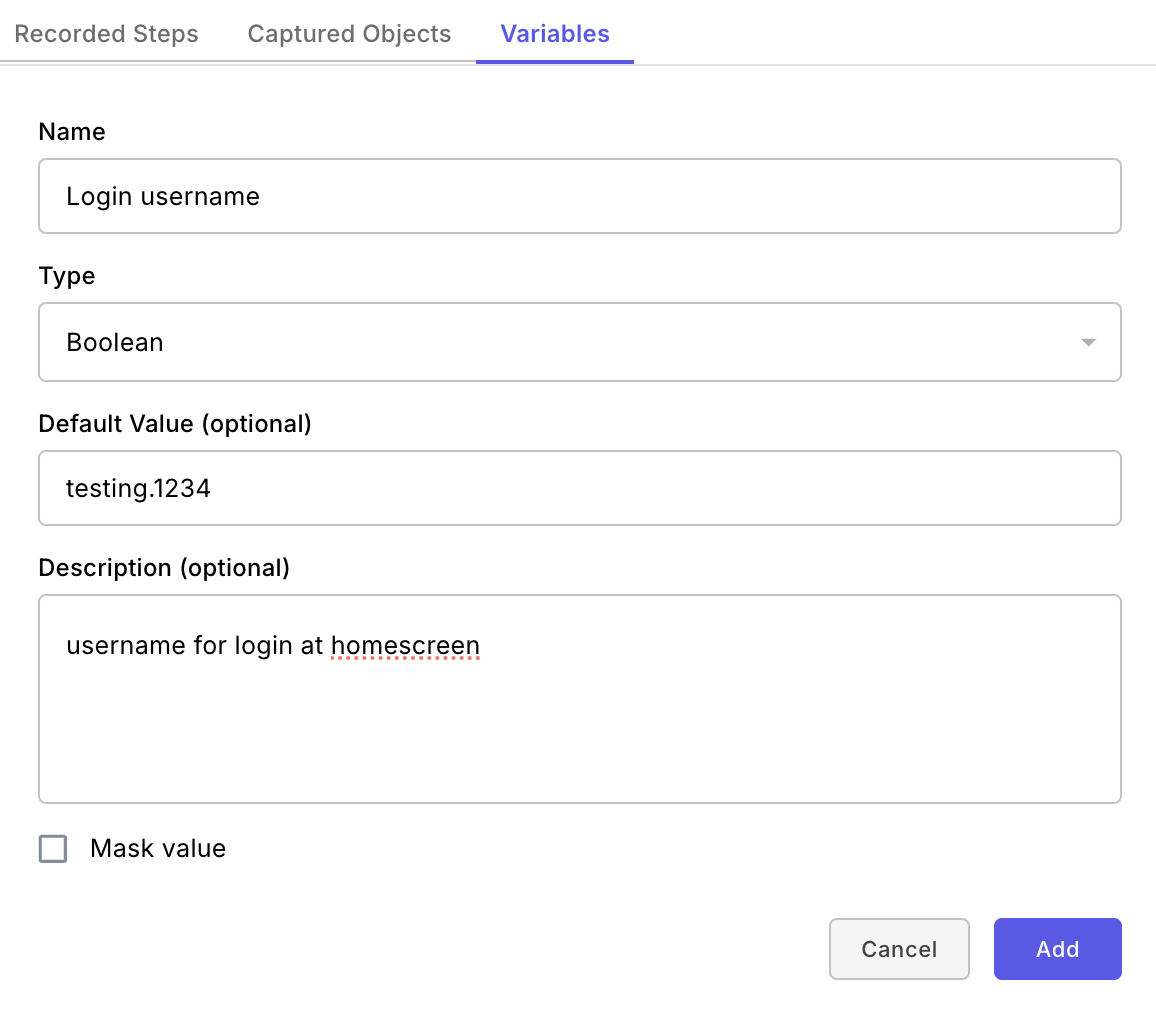The height and width of the screenshot is (1016, 1156).
Task: Click inside the Description text area
Action: click(579, 720)
